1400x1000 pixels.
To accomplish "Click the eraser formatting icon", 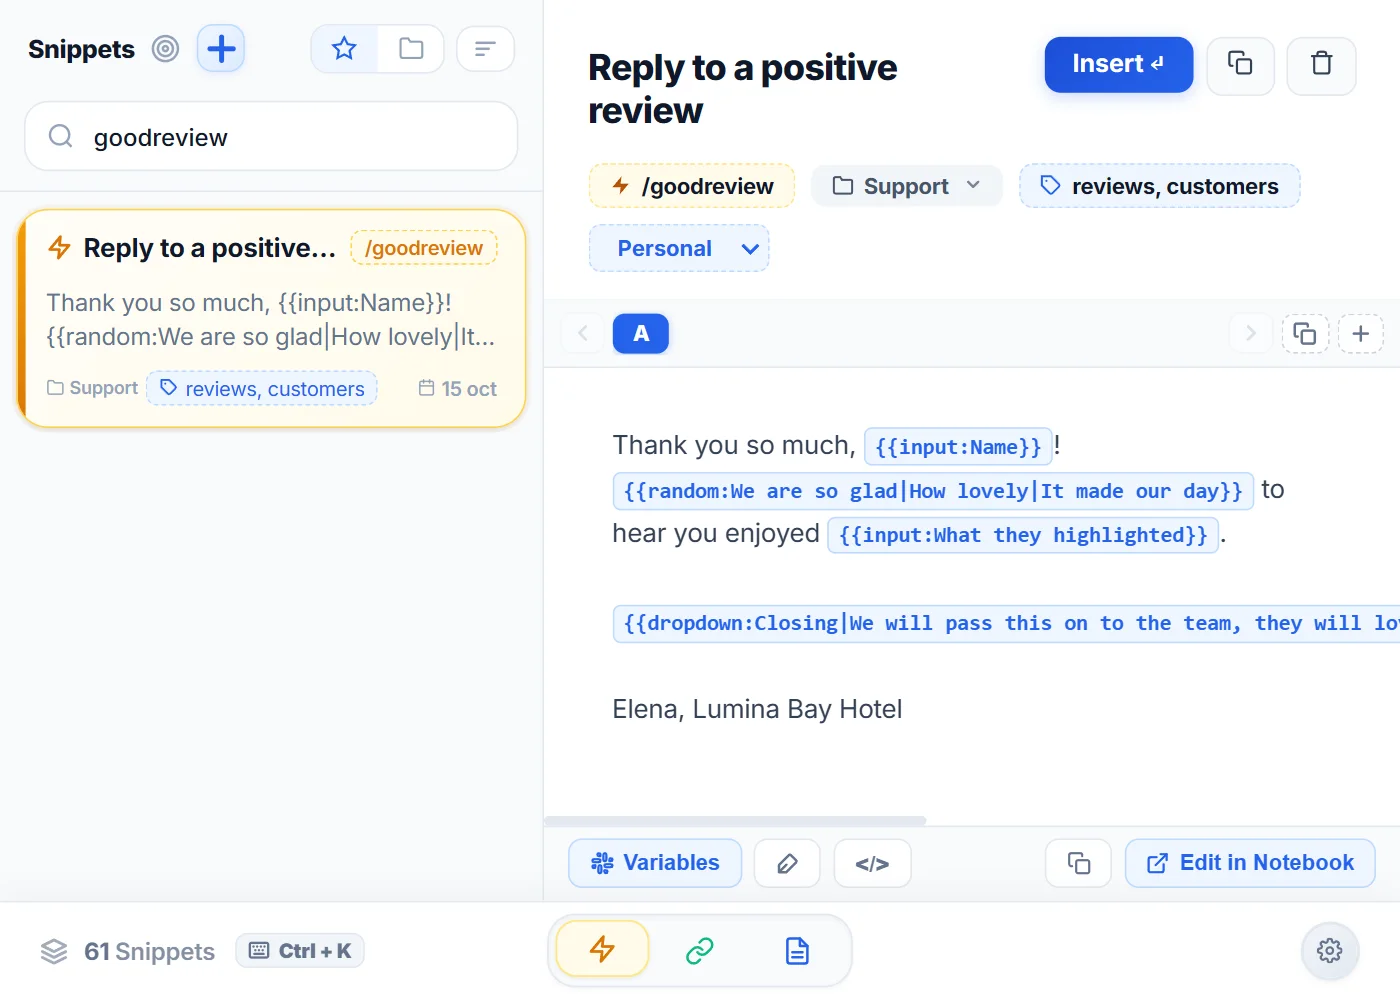I will click(x=787, y=863).
